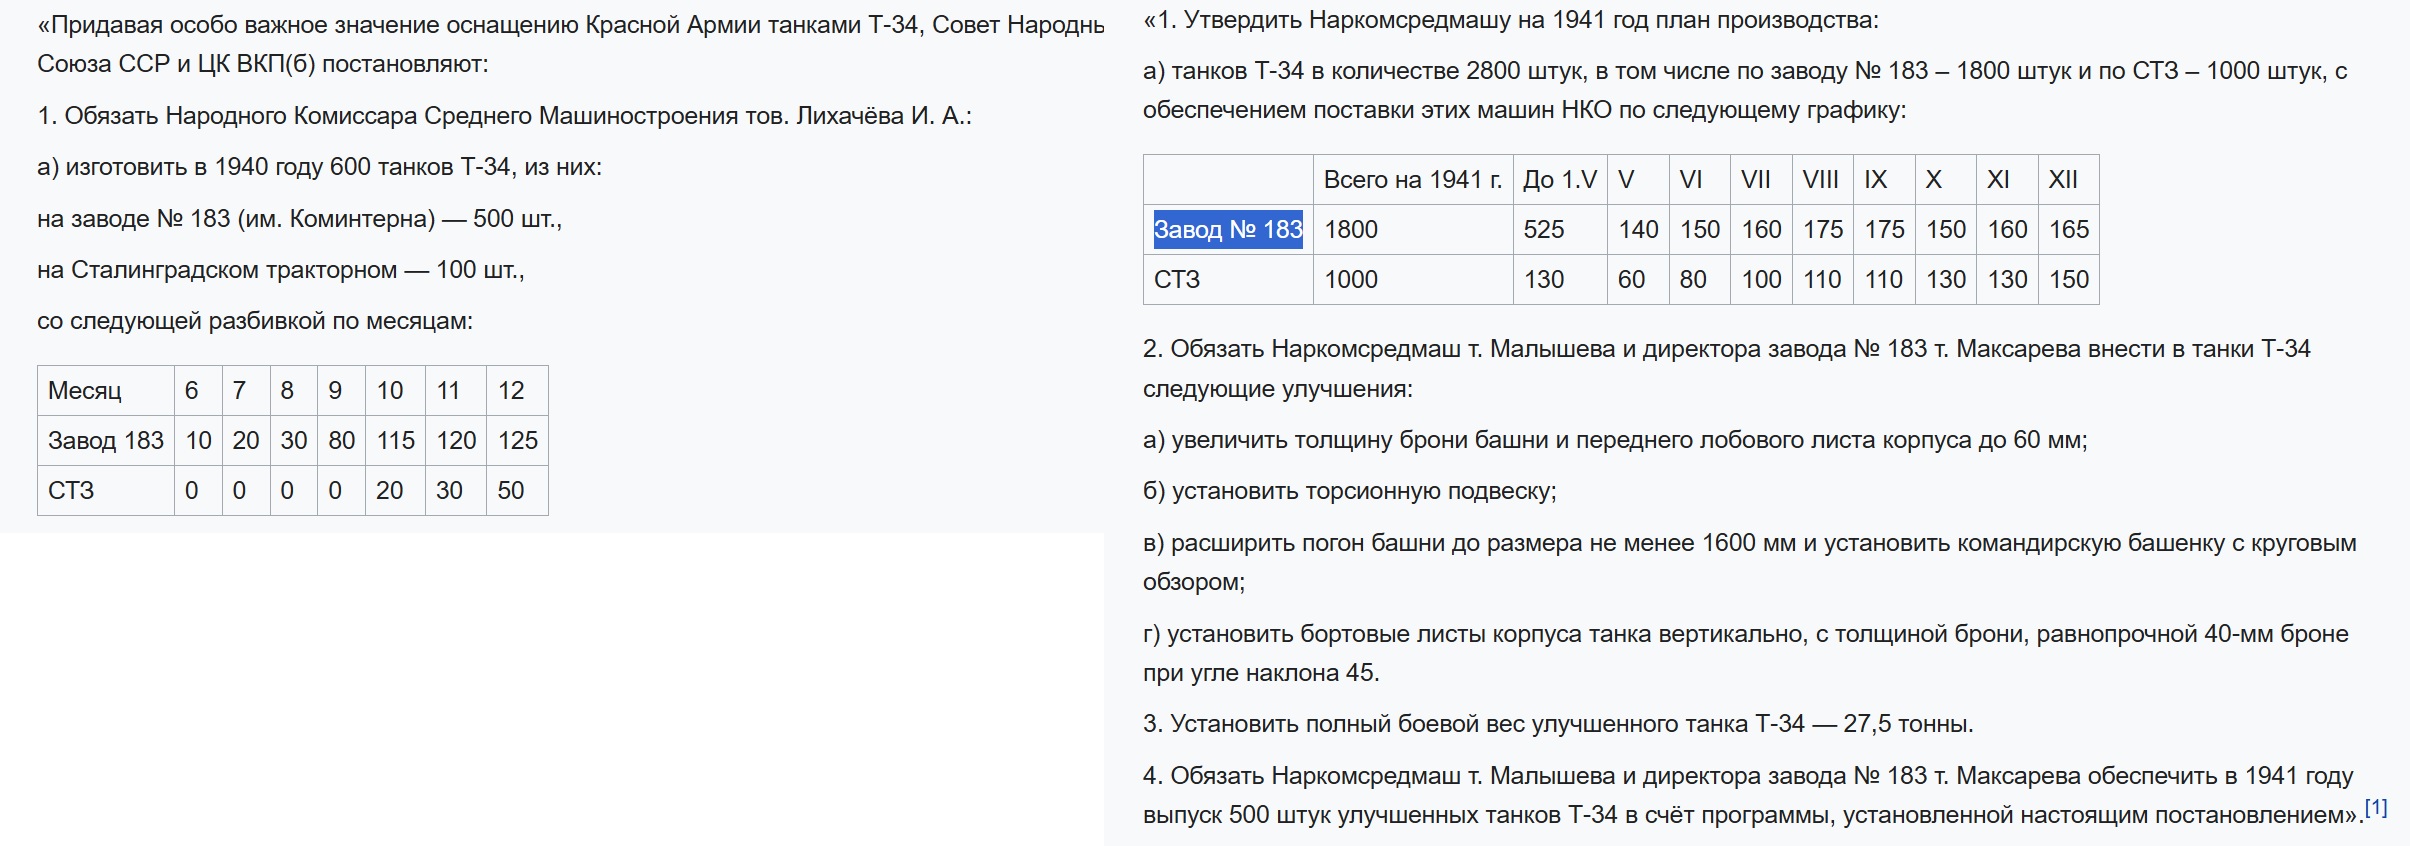The width and height of the screenshot is (2410, 846).
Task: Click '«1. Утвердить Наркомсредмашу на 1941 год' line
Action: pos(1511,20)
